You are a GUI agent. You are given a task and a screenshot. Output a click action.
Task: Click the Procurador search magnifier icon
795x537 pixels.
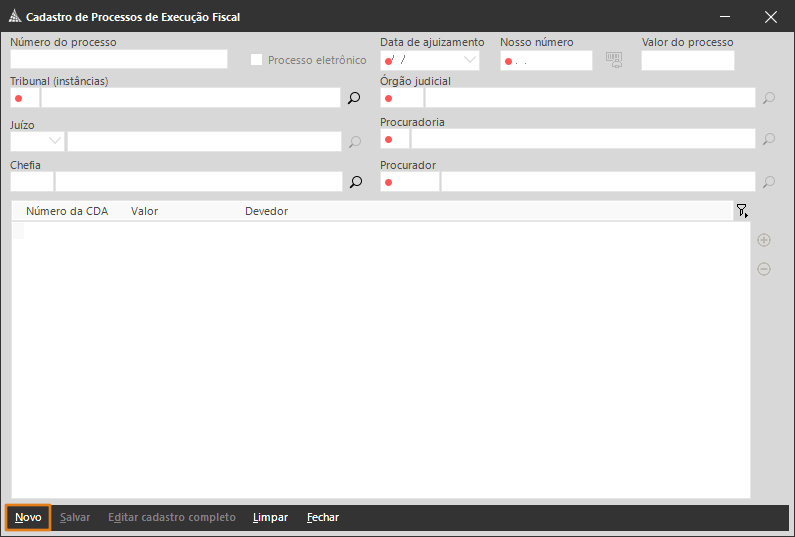pos(768,182)
